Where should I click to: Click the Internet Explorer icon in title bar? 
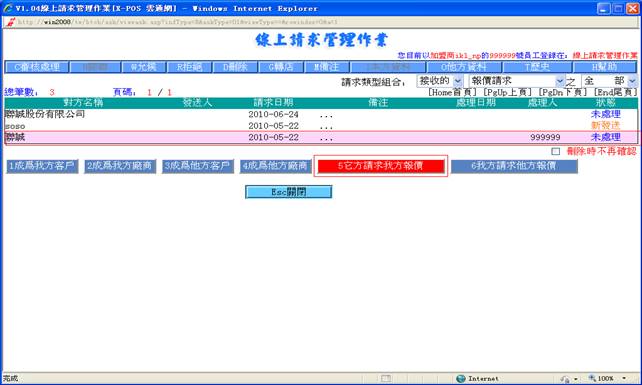pyautogui.click(x=8, y=8)
